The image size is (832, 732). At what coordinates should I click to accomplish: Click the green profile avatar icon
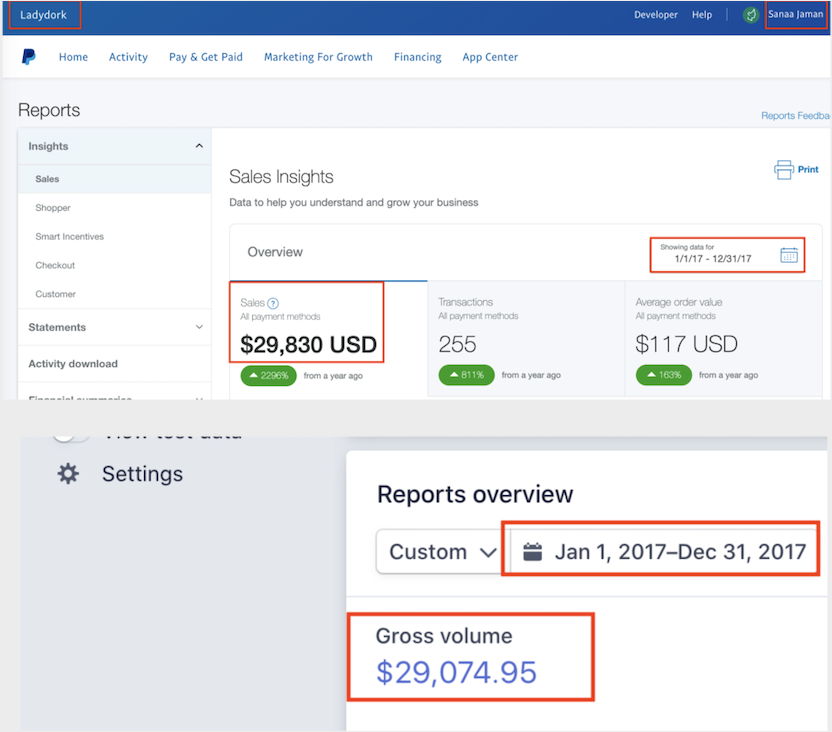tap(750, 15)
